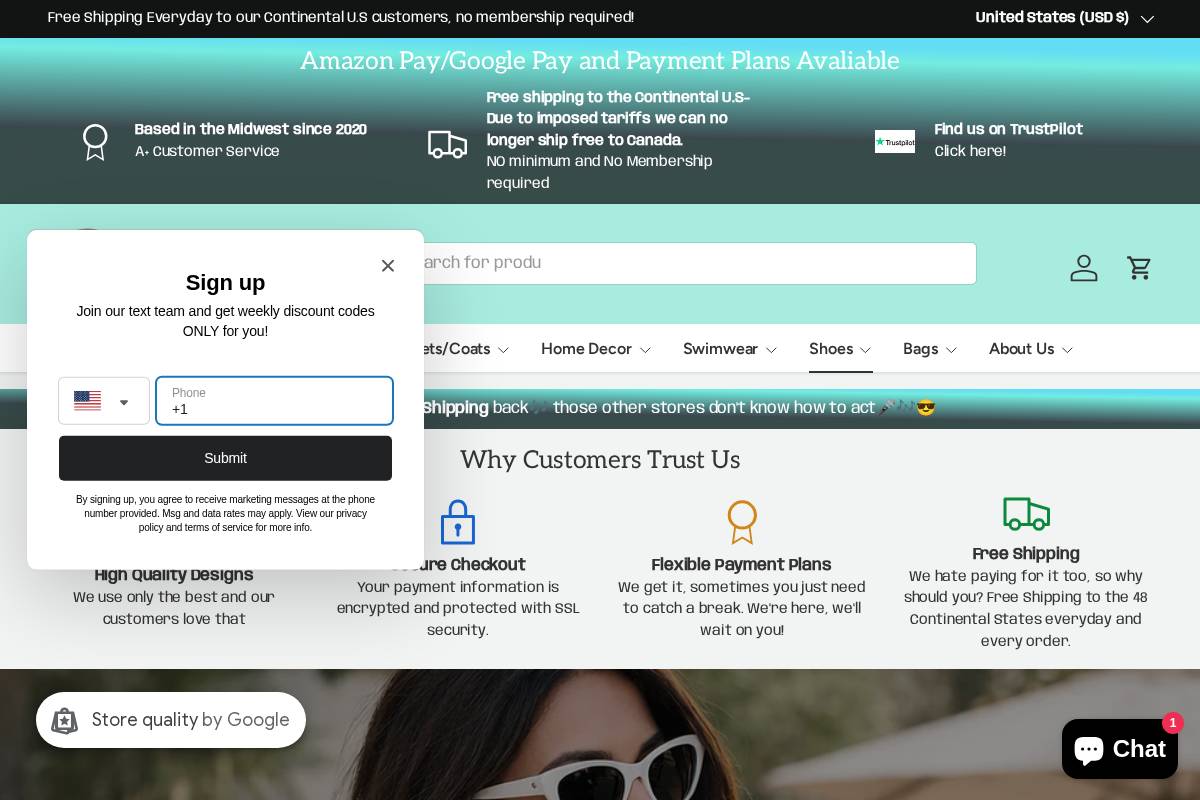Screen dimensions: 1200x800
Task: Click the green truck Free Shipping icon
Action: click(x=1026, y=514)
